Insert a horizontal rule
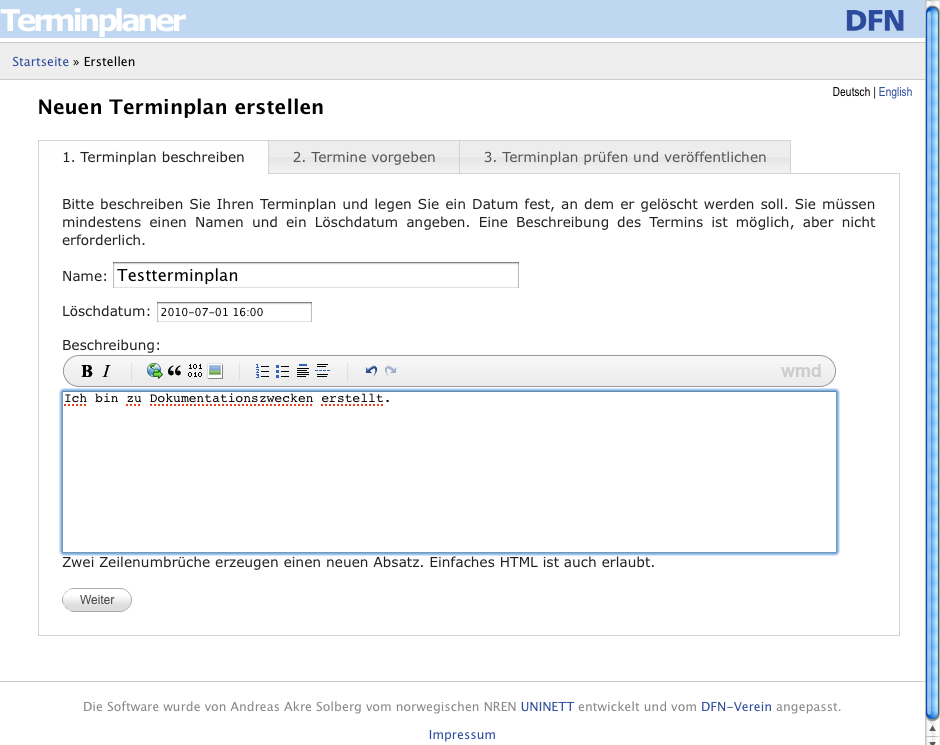 click(322, 371)
